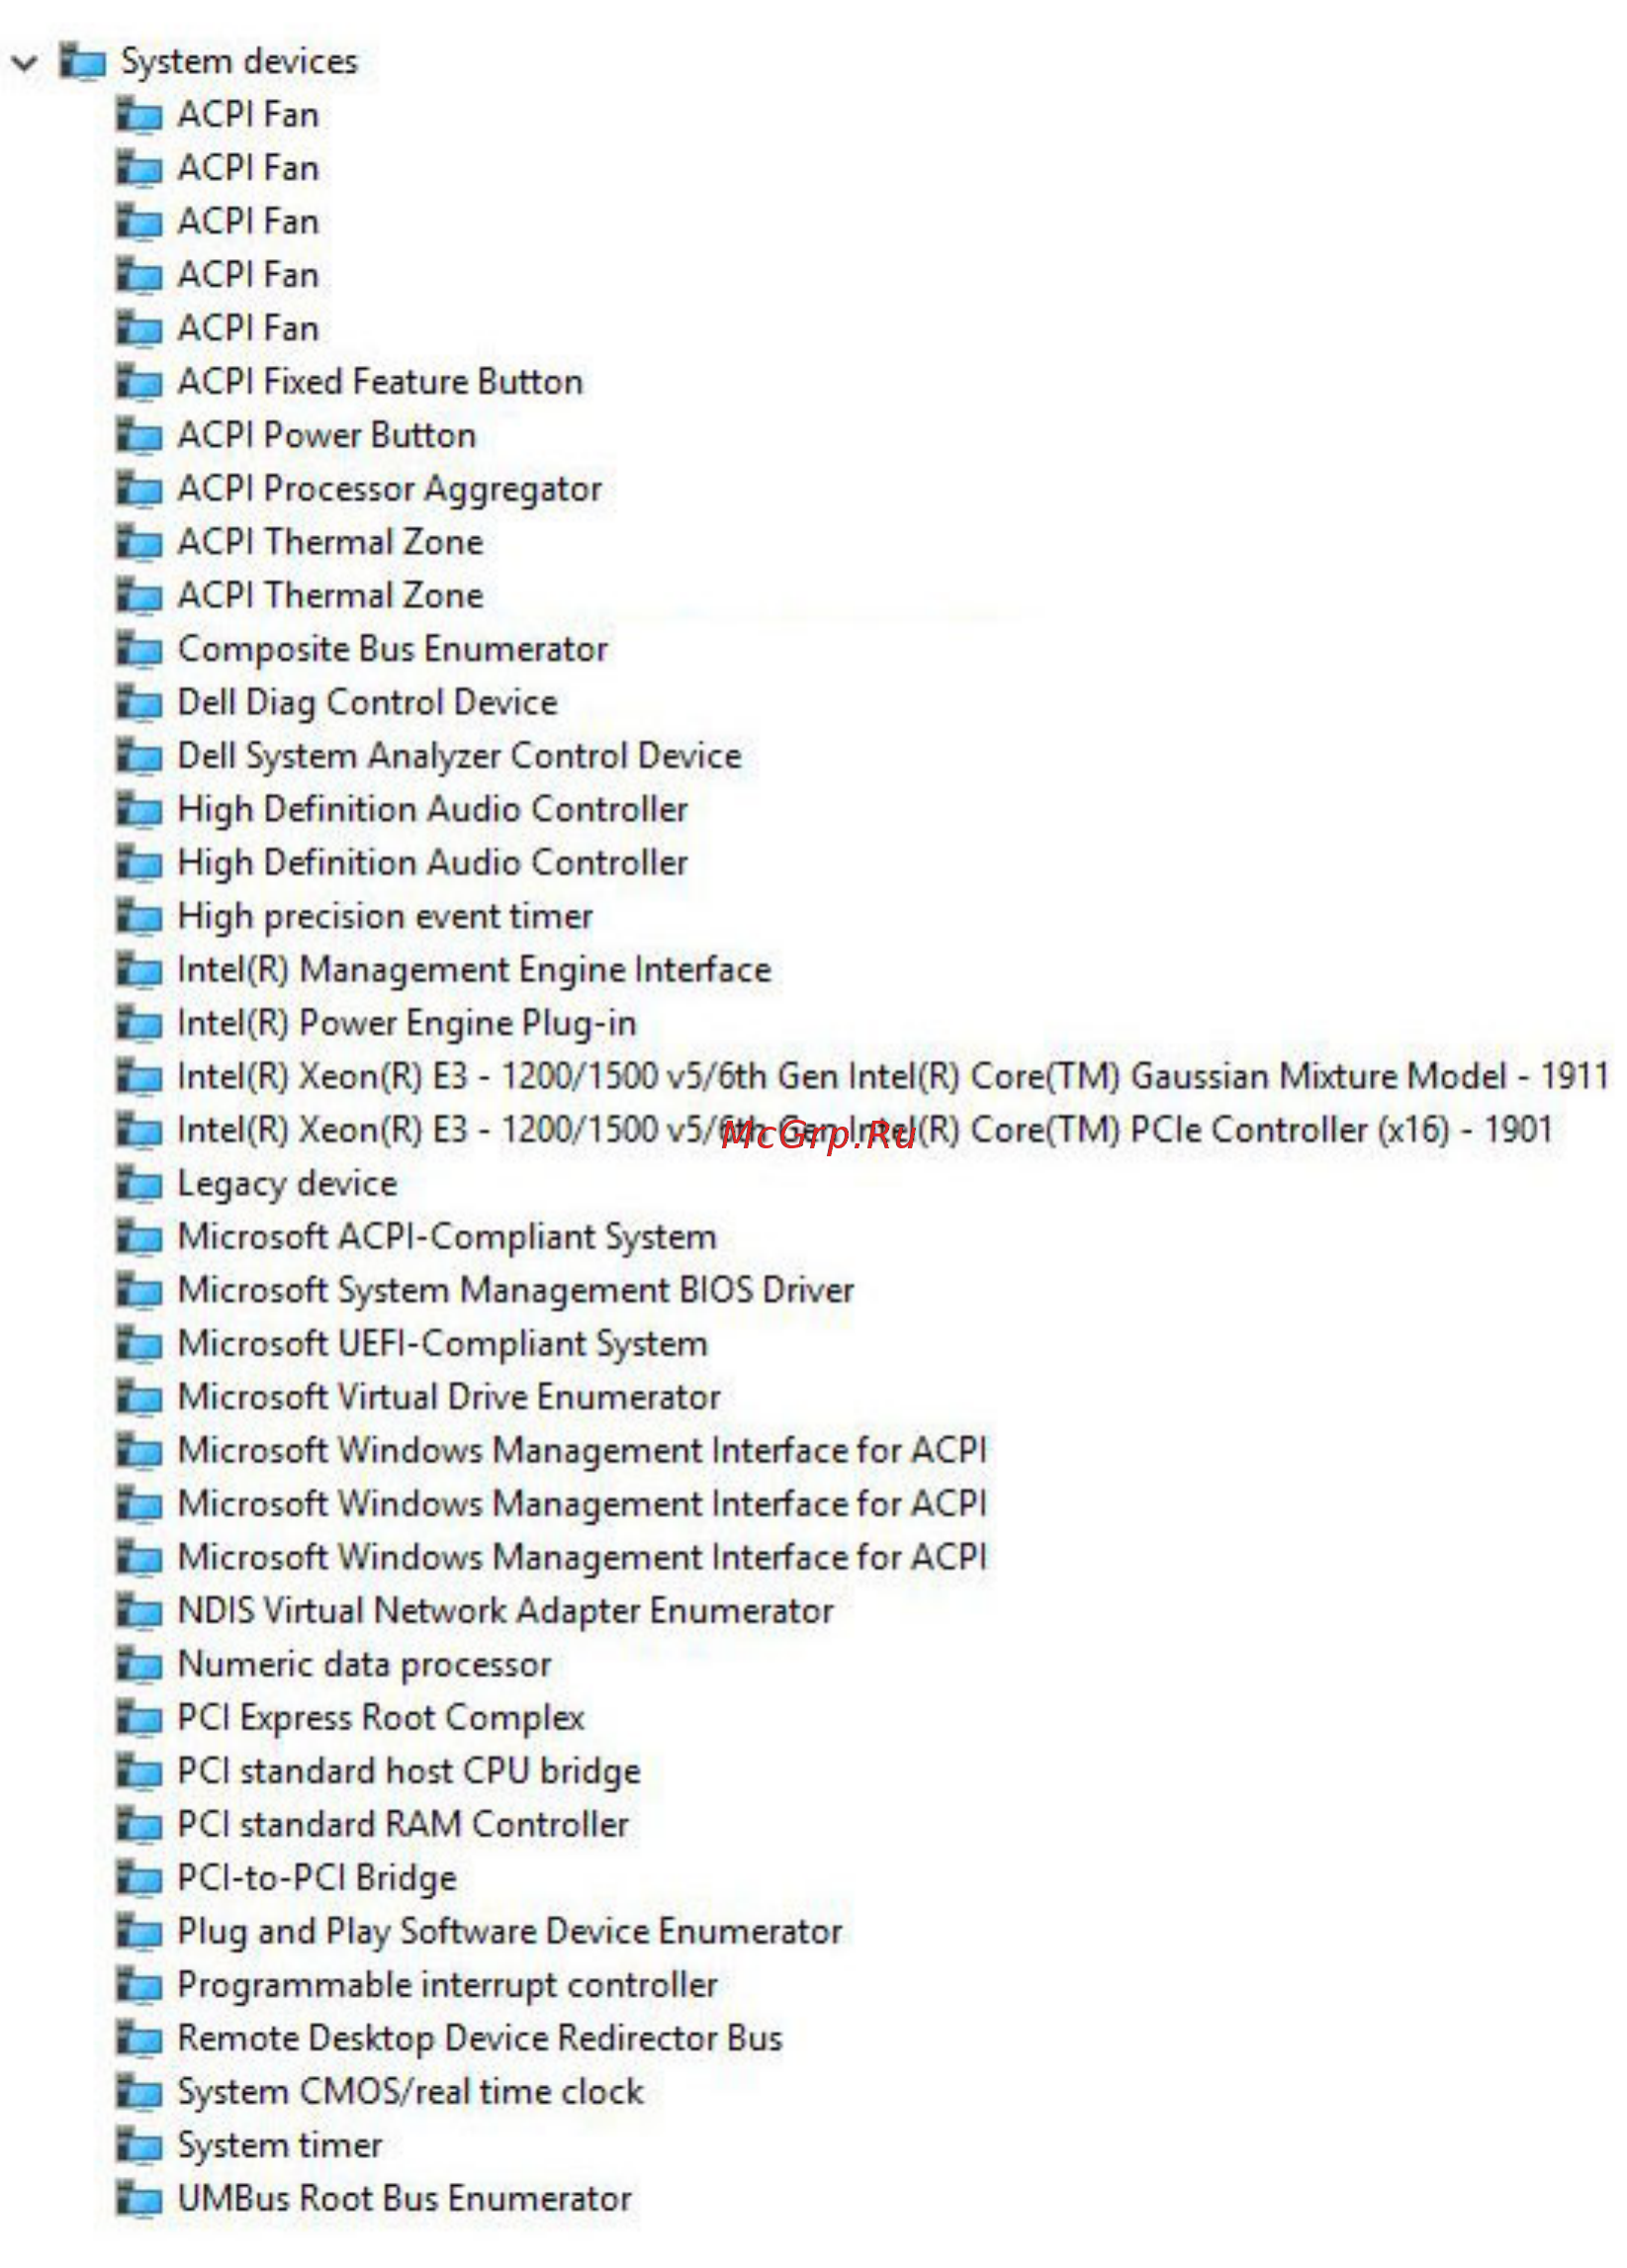Select Plug and Play Software Device Enumerator entry
The width and height of the screenshot is (1627, 2268).
point(510,1931)
